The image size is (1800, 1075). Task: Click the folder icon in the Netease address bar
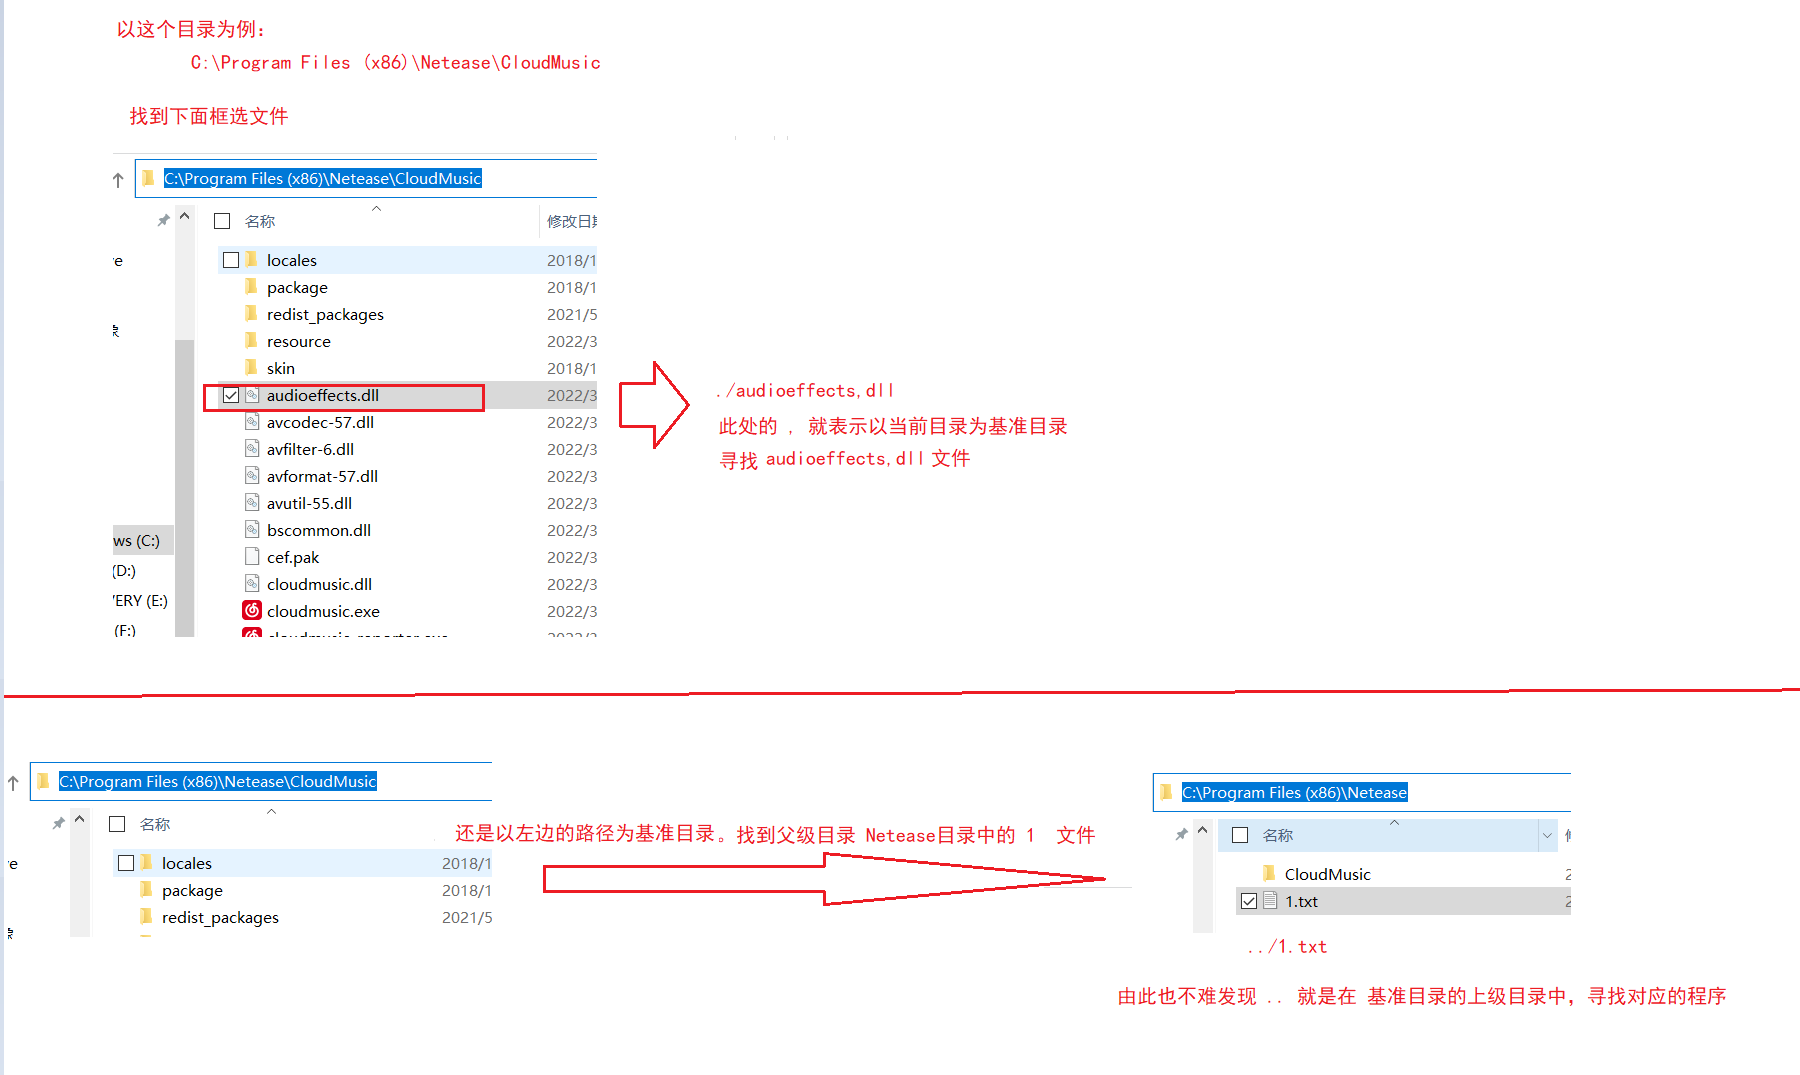click(x=1166, y=792)
